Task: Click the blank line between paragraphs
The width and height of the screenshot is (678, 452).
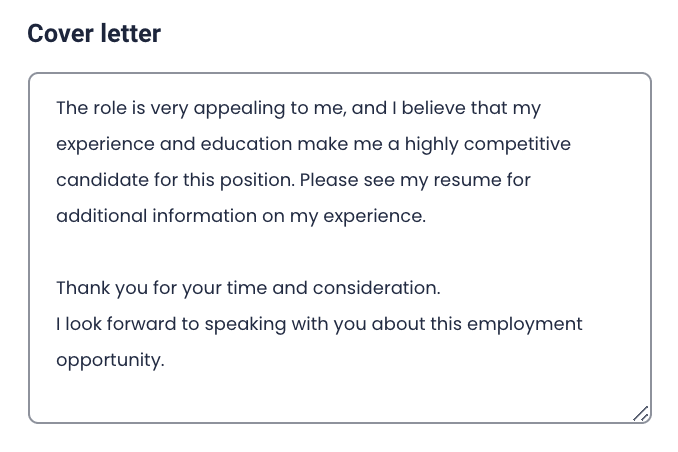Action: coord(340,252)
